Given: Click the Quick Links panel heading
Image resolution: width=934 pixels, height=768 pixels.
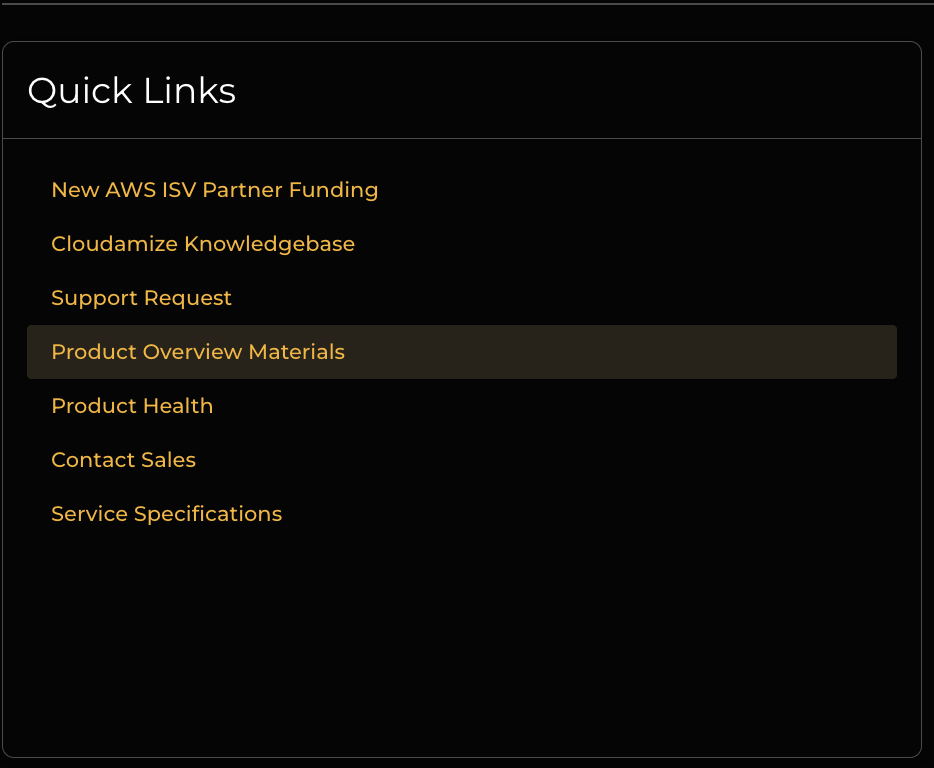Looking at the screenshot, I should pos(131,91).
